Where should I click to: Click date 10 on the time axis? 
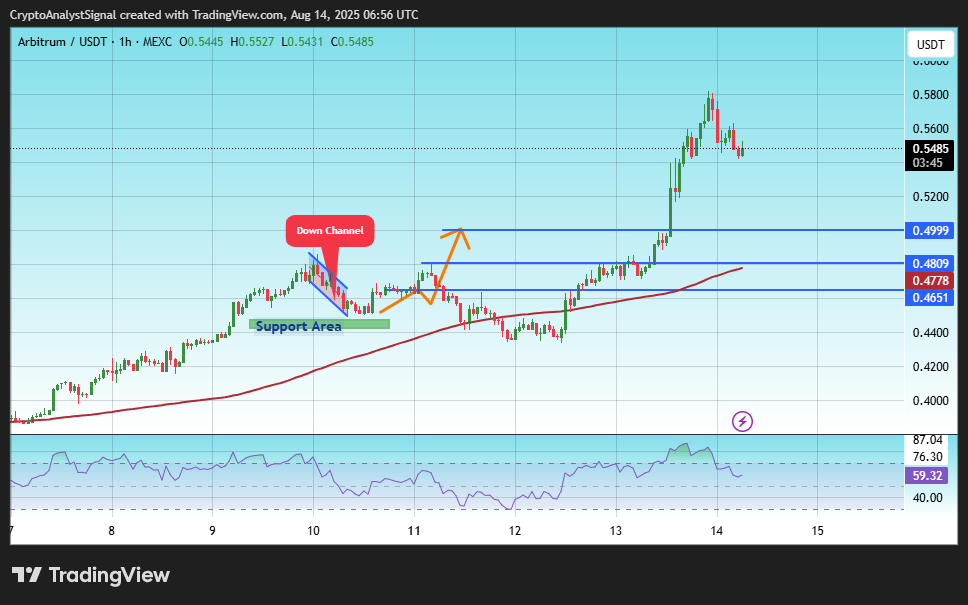313,531
